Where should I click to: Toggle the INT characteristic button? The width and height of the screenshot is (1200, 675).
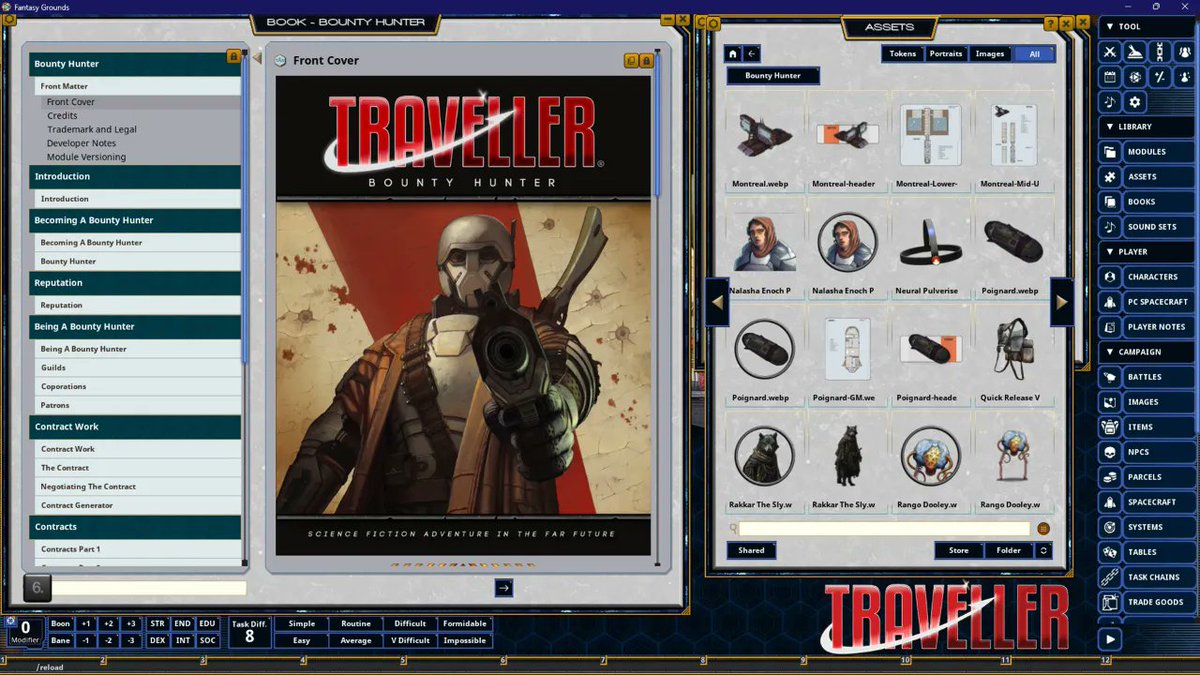tap(182, 640)
